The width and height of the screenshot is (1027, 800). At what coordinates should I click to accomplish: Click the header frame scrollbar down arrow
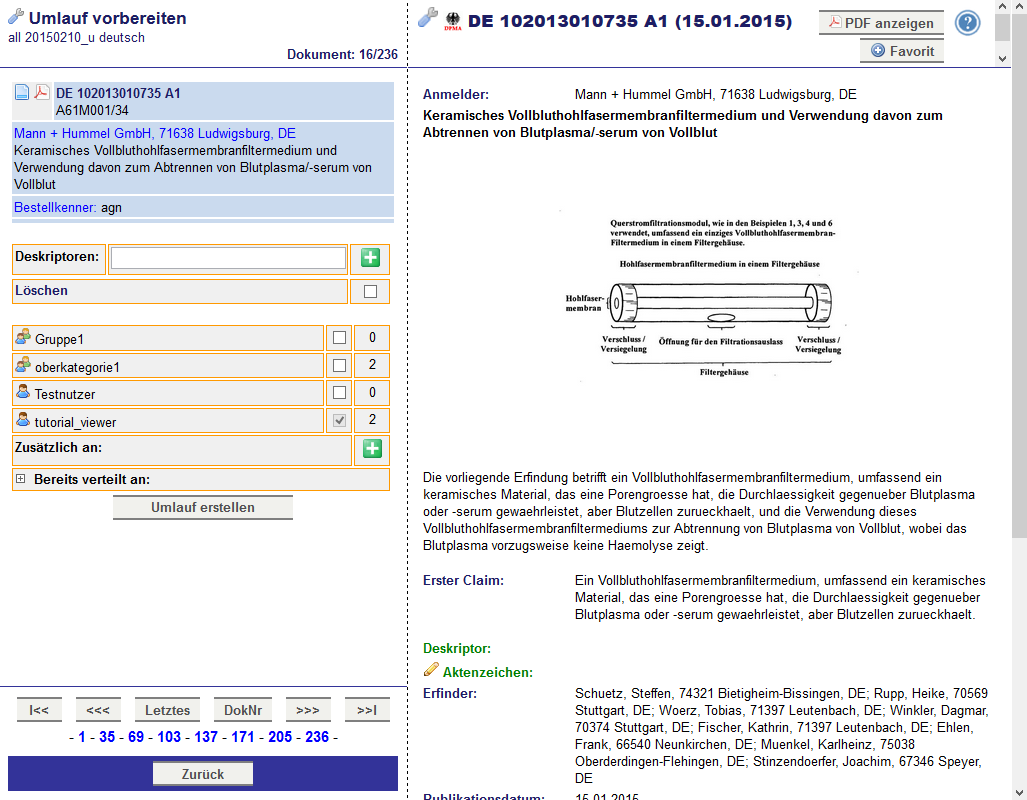(x=1002, y=59)
